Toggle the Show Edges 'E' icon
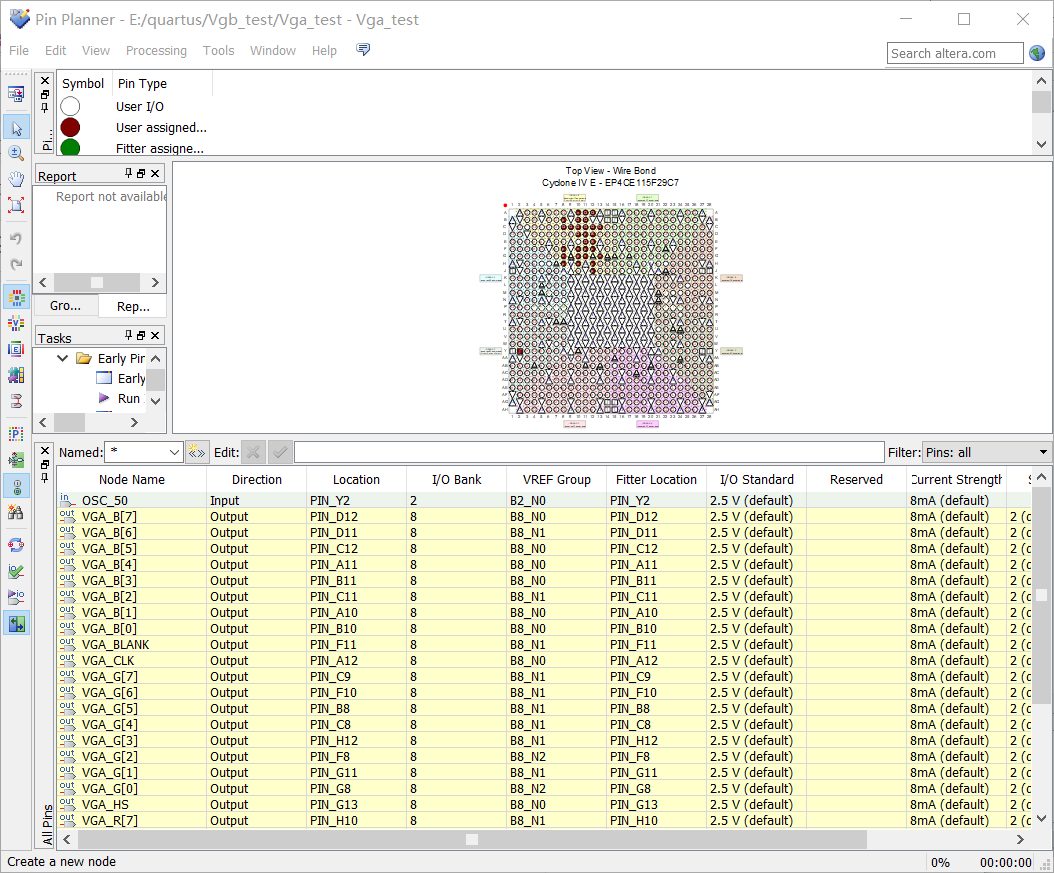This screenshot has height=873, width=1054. 16,349
